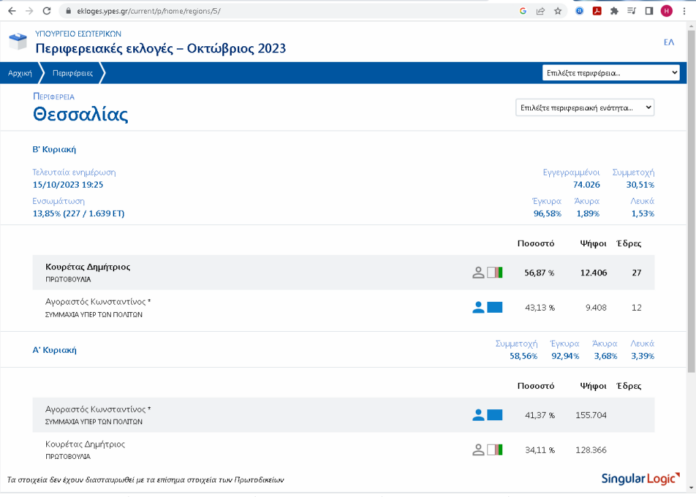Click the share page icon

point(540,11)
